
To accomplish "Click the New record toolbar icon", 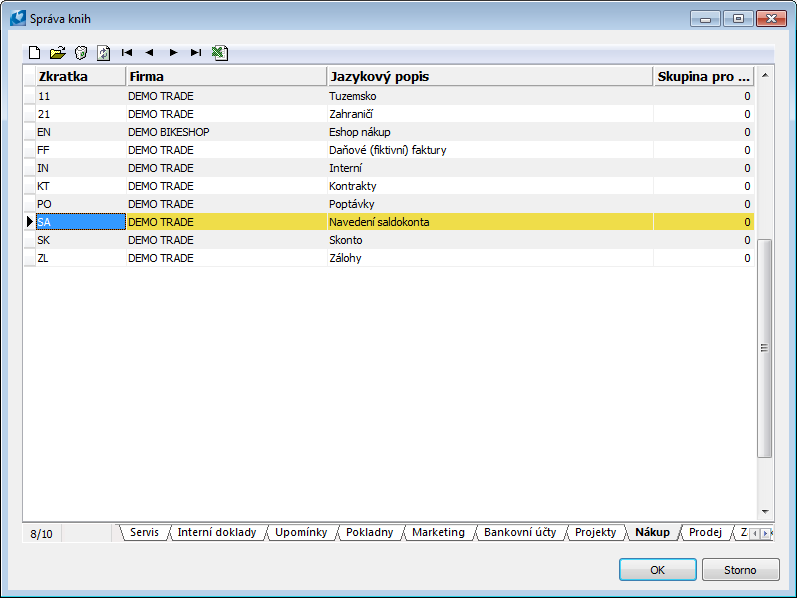I will tap(34, 52).
